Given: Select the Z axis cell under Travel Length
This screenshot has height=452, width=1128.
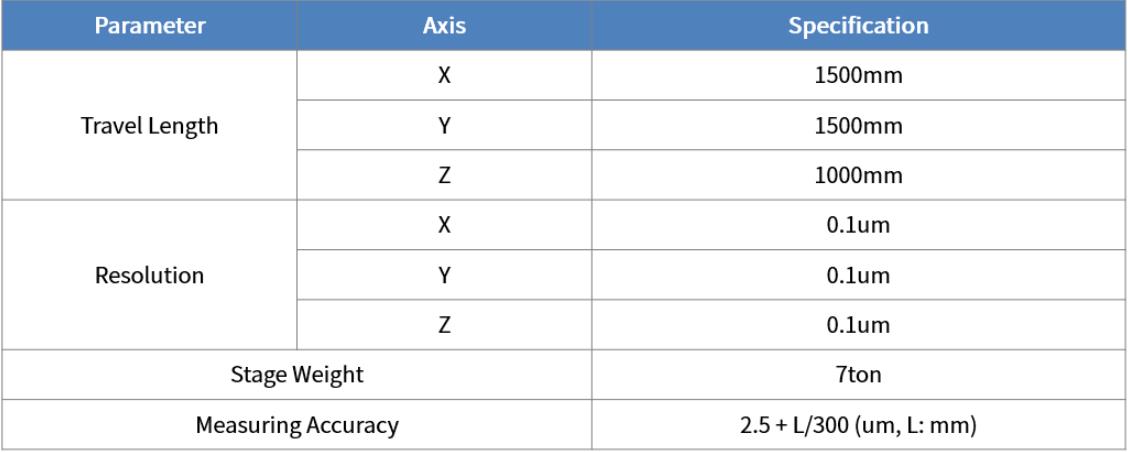Looking at the screenshot, I should (444, 176).
